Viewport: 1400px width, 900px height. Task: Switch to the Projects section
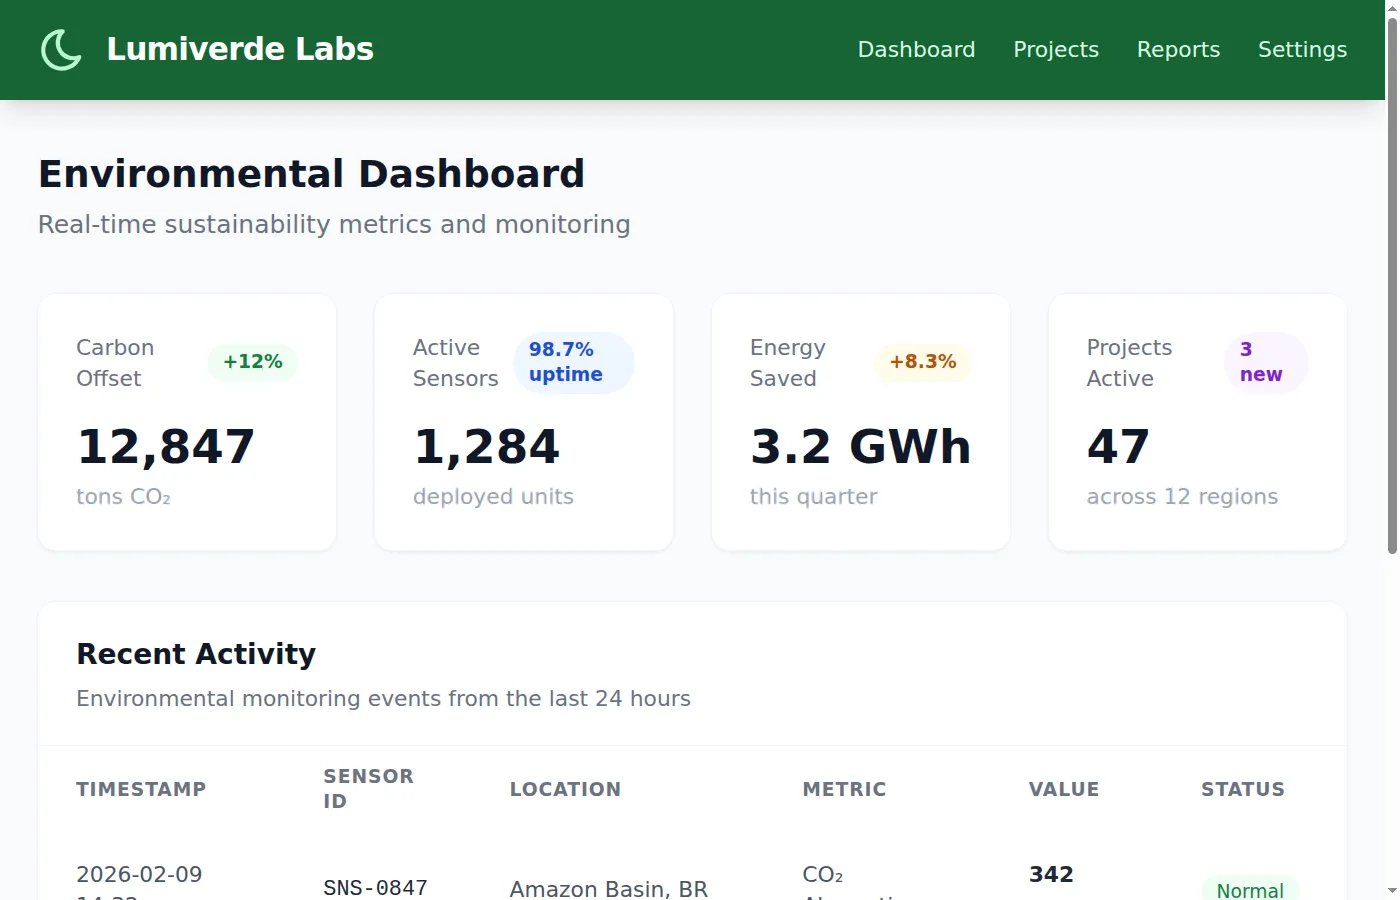[1056, 49]
